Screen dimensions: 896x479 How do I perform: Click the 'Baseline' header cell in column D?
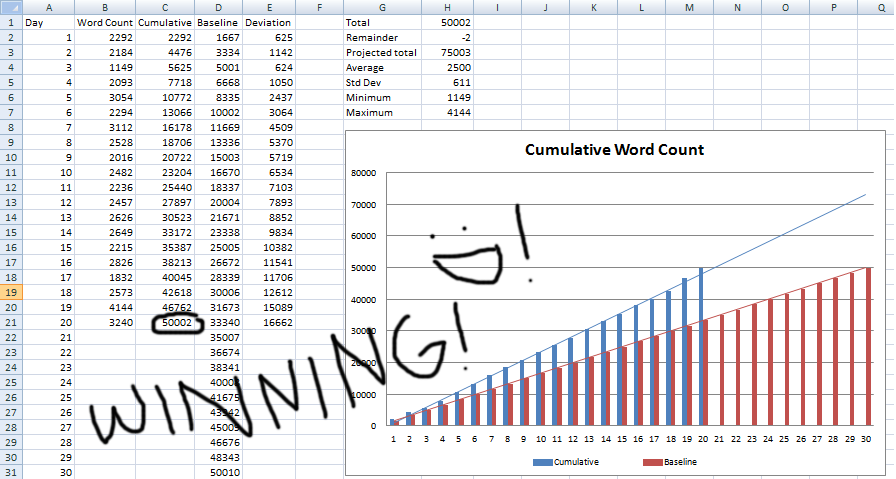[x=218, y=23]
